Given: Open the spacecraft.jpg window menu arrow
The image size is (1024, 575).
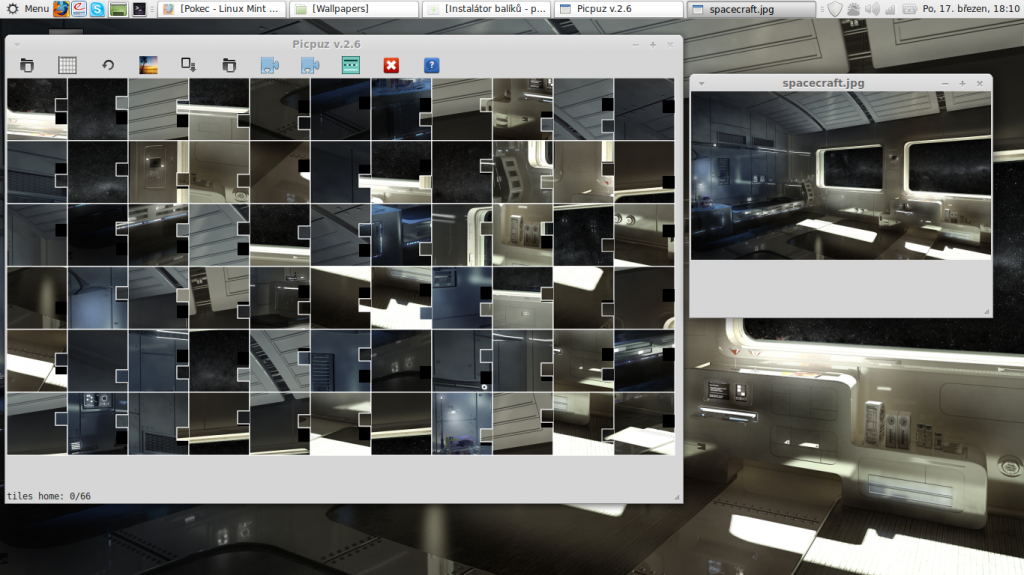Looking at the screenshot, I should click(x=701, y=84).
